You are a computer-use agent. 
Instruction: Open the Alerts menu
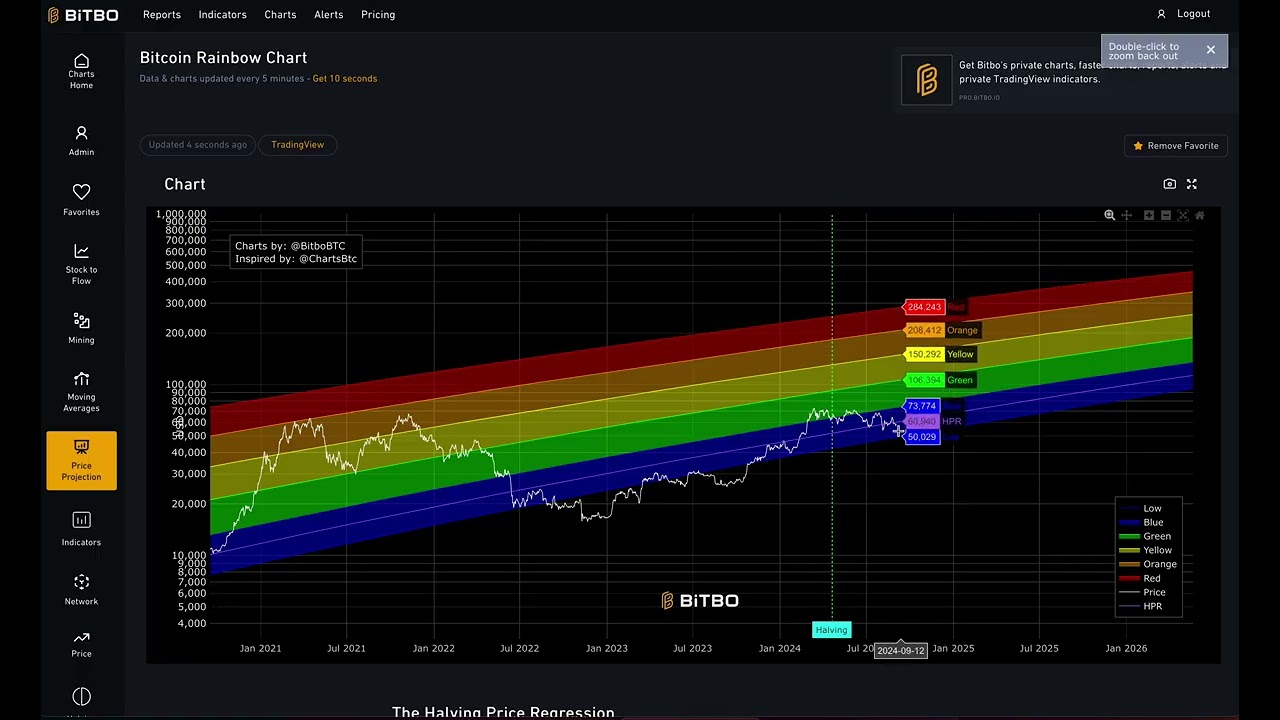click(328, 15)
